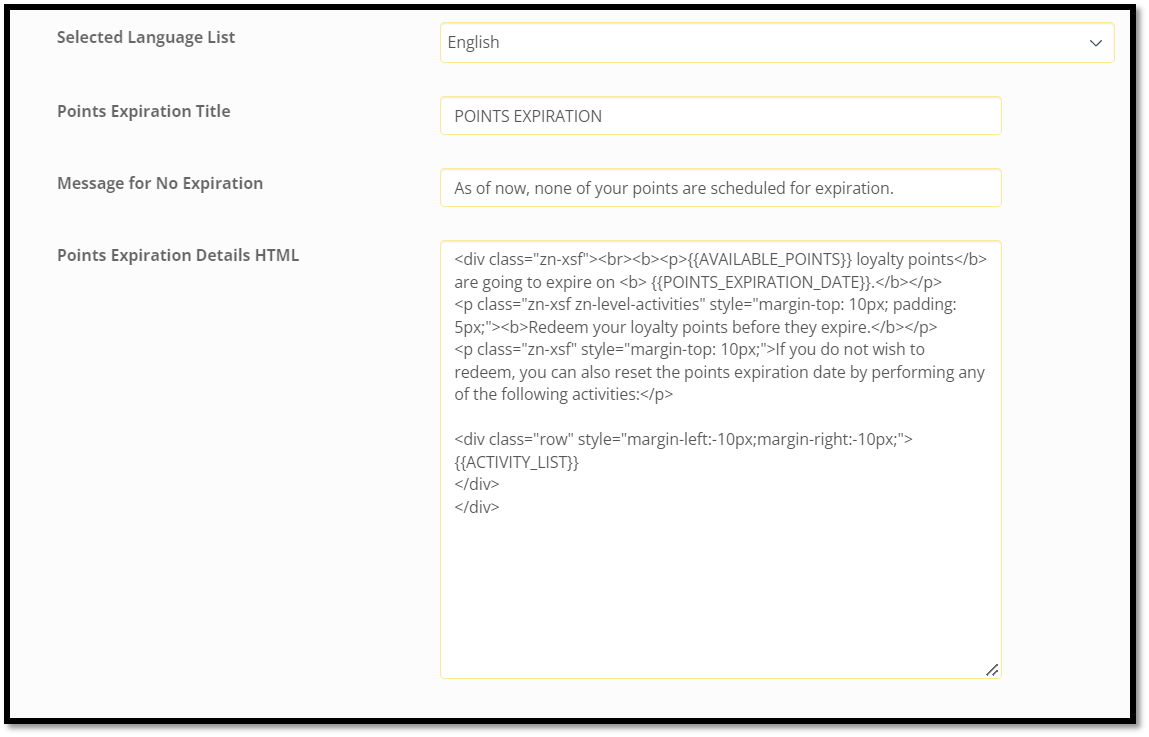
Task: Click the chevron arrow in the English dropdown
Action: tap(1096, 43)
